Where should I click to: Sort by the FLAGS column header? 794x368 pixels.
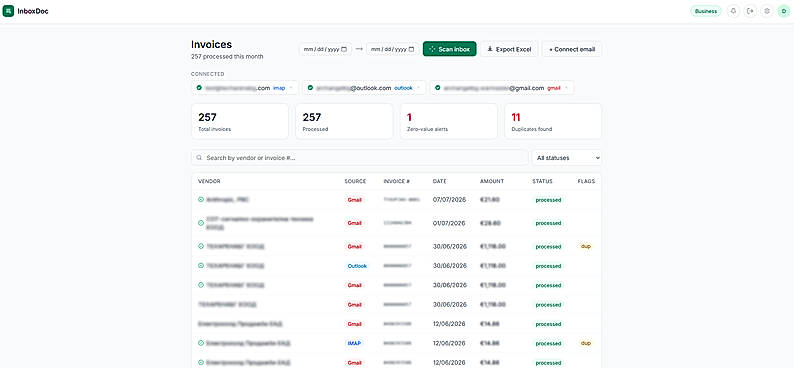pos(586,181)
